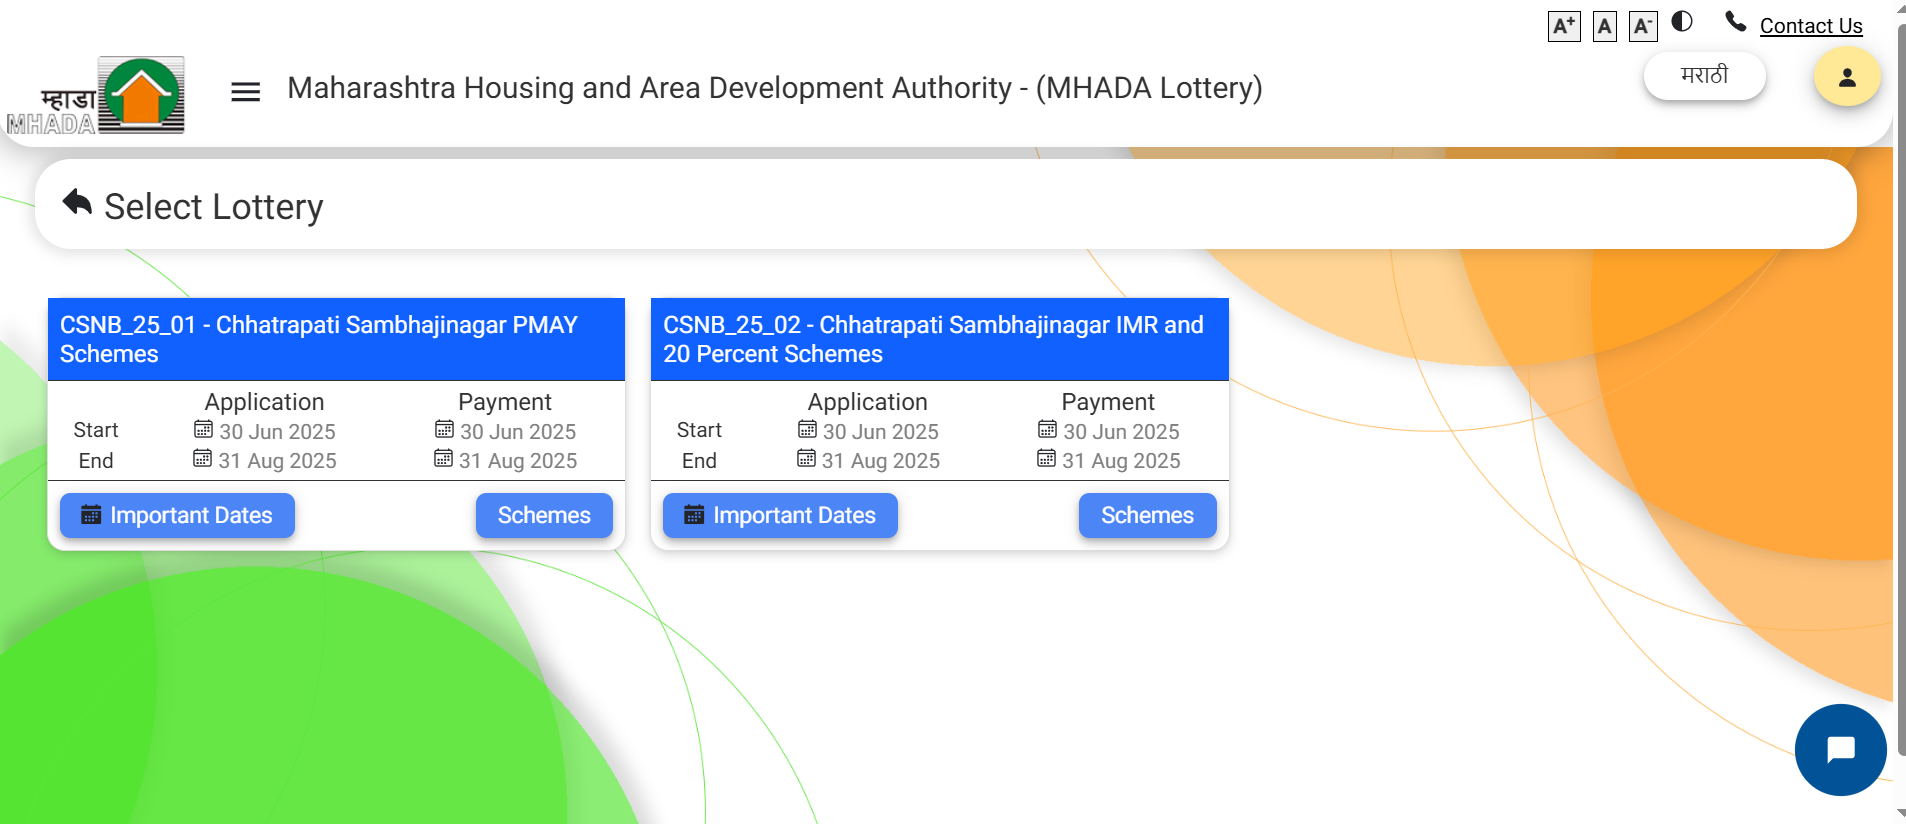The image size is (1906, 824).
Task: Open the chat support bubble
Action: (1840, 750)
